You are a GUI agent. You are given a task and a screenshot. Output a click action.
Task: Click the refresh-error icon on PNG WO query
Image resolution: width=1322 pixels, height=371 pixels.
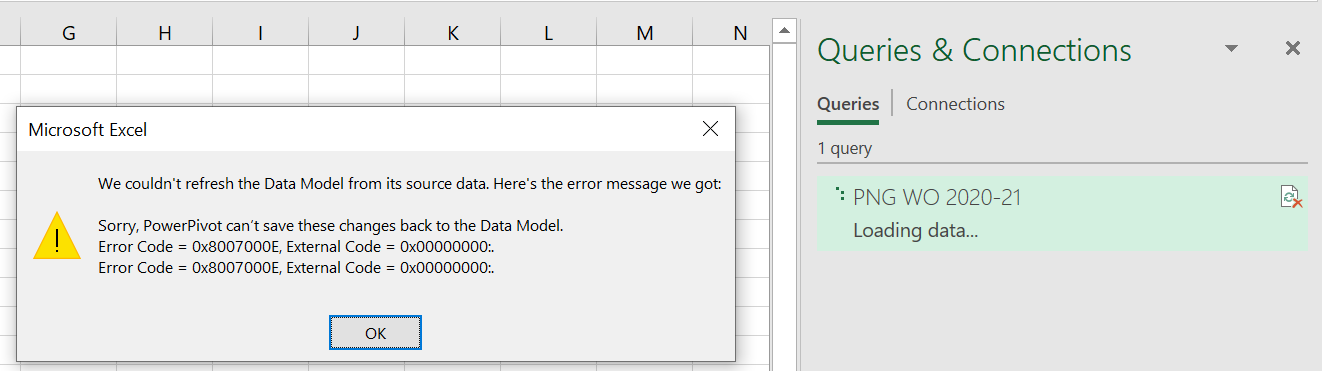pos(1291,197)
